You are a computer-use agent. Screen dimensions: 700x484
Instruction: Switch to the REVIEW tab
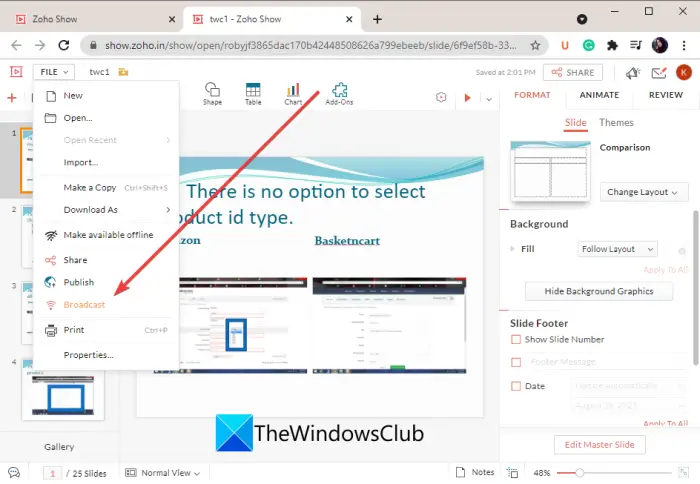[666, 95]
